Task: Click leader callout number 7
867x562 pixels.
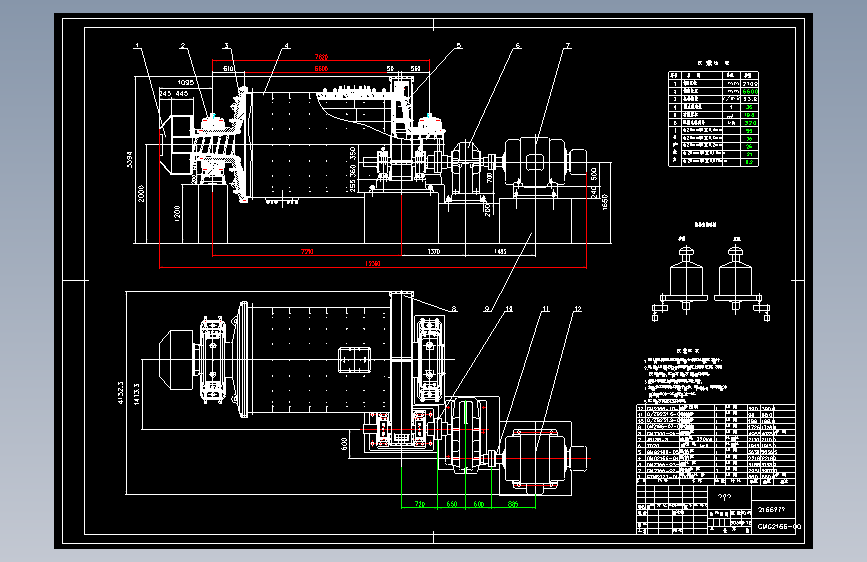Action: (568, 46)
